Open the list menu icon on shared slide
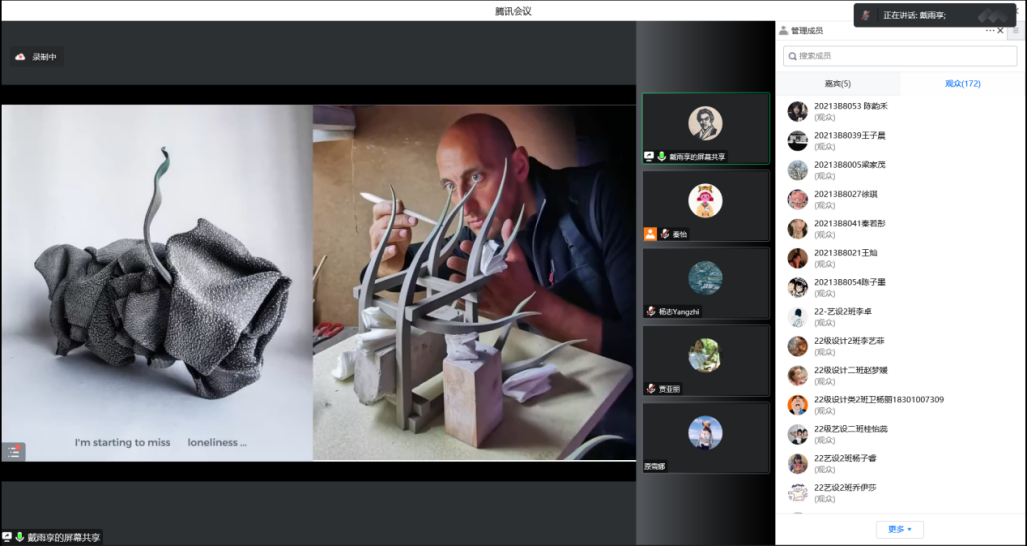Image resolution: width=1027 pixels, height=546 pixels. click(x=13, y=451)
